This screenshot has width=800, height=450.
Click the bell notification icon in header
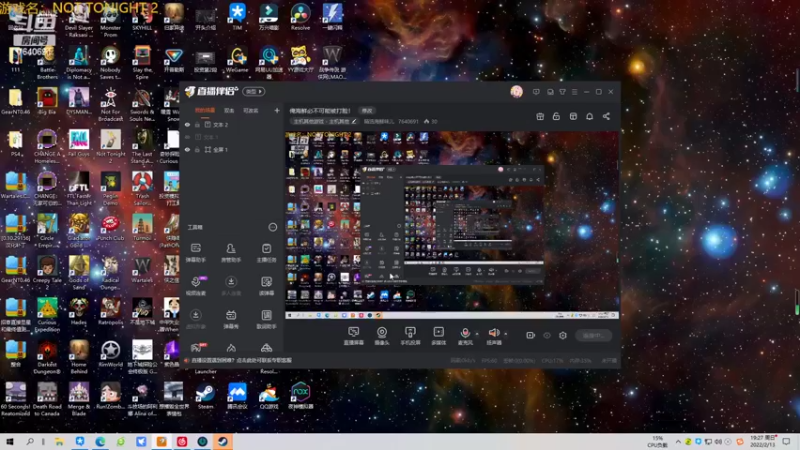(589, 116)
